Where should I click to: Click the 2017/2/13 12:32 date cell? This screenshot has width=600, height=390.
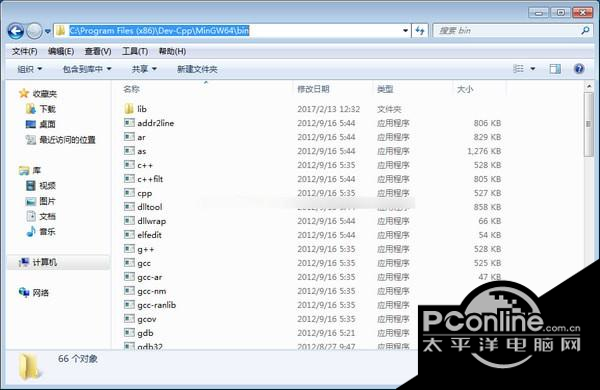coord(328,109)
